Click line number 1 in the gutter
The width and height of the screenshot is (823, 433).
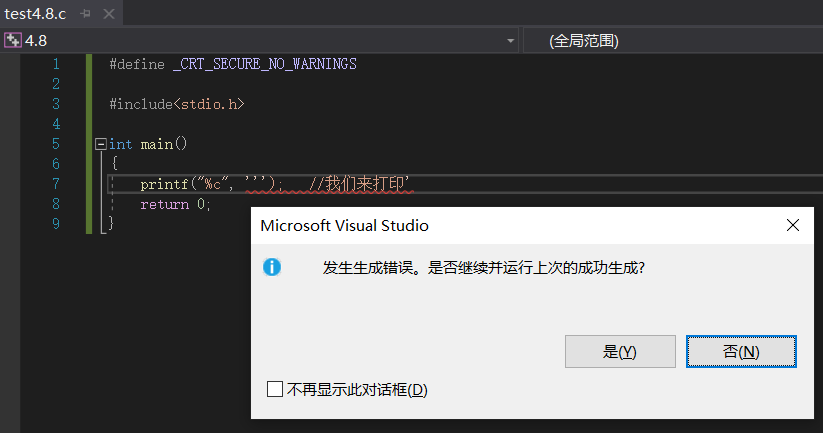click(56, 64)
